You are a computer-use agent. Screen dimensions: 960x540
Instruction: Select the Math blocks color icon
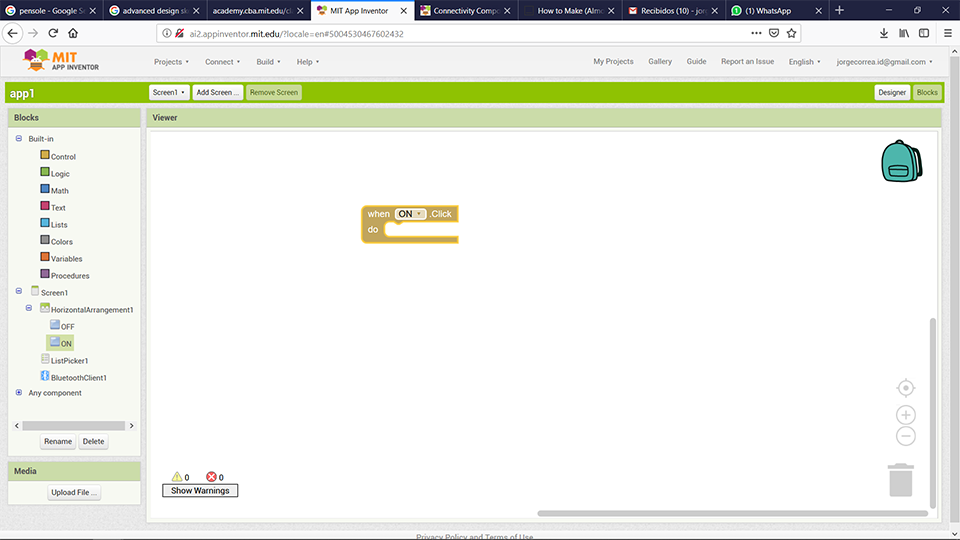45,189
